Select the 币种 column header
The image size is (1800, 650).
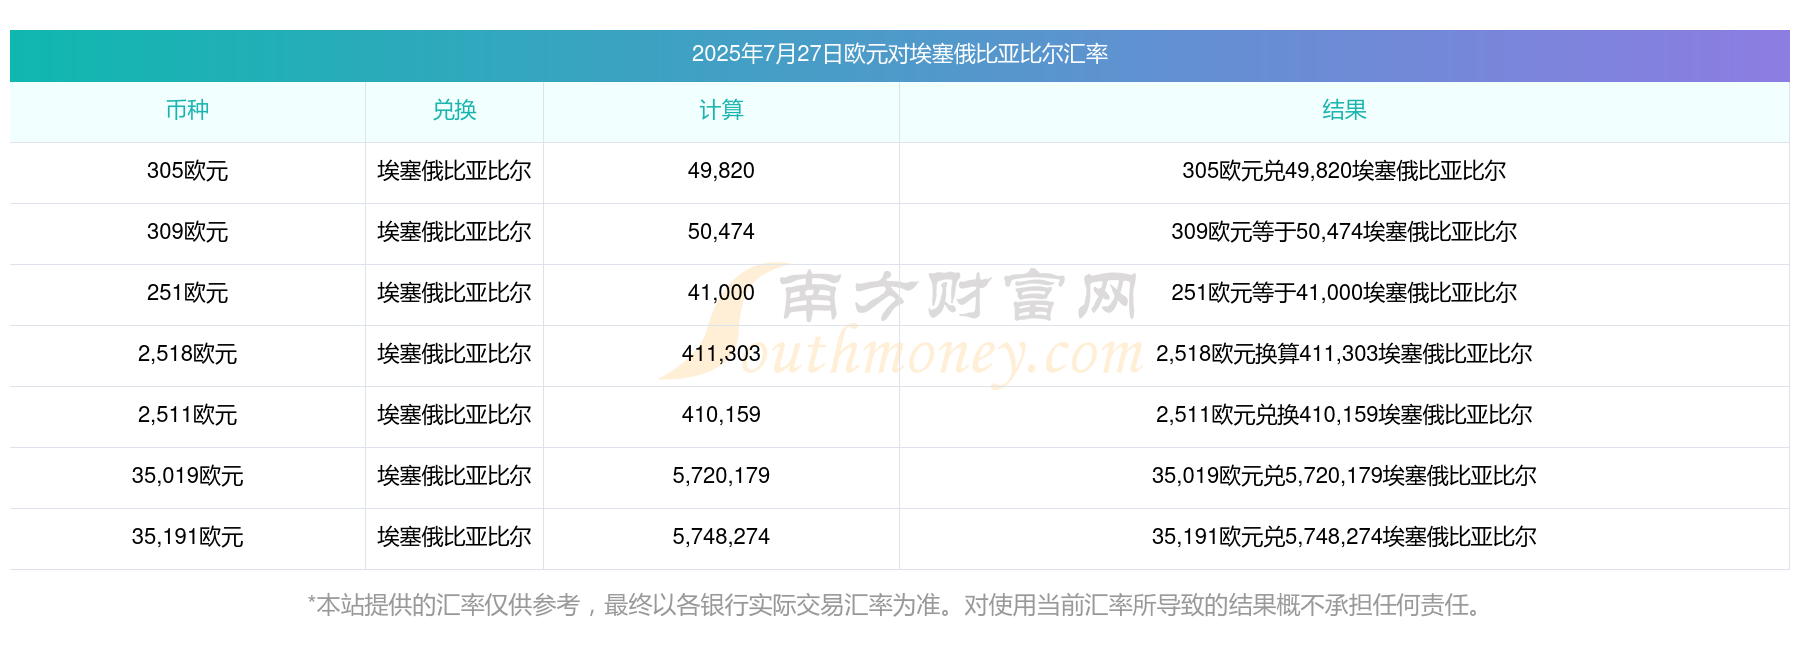click(187, 110)
